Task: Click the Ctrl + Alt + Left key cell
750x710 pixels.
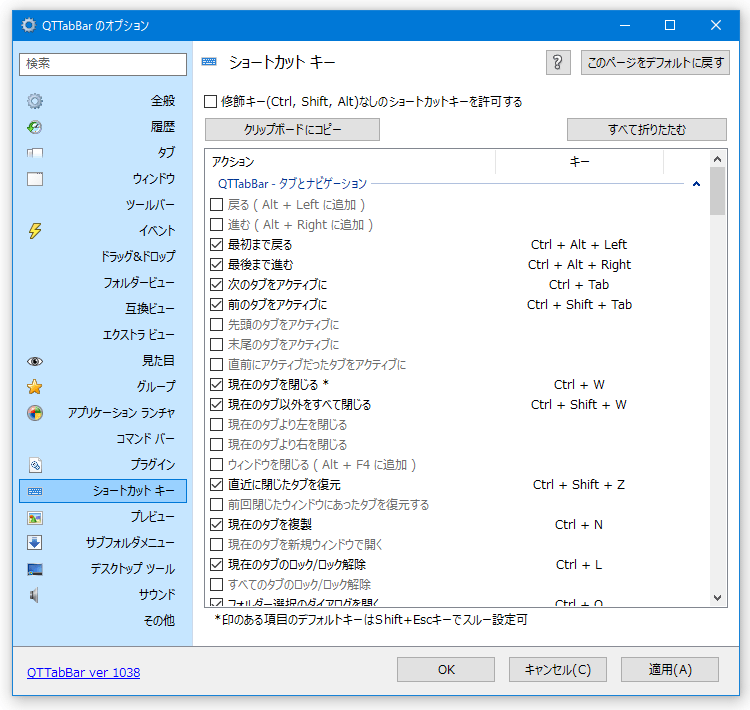Action: click(579, 244)
